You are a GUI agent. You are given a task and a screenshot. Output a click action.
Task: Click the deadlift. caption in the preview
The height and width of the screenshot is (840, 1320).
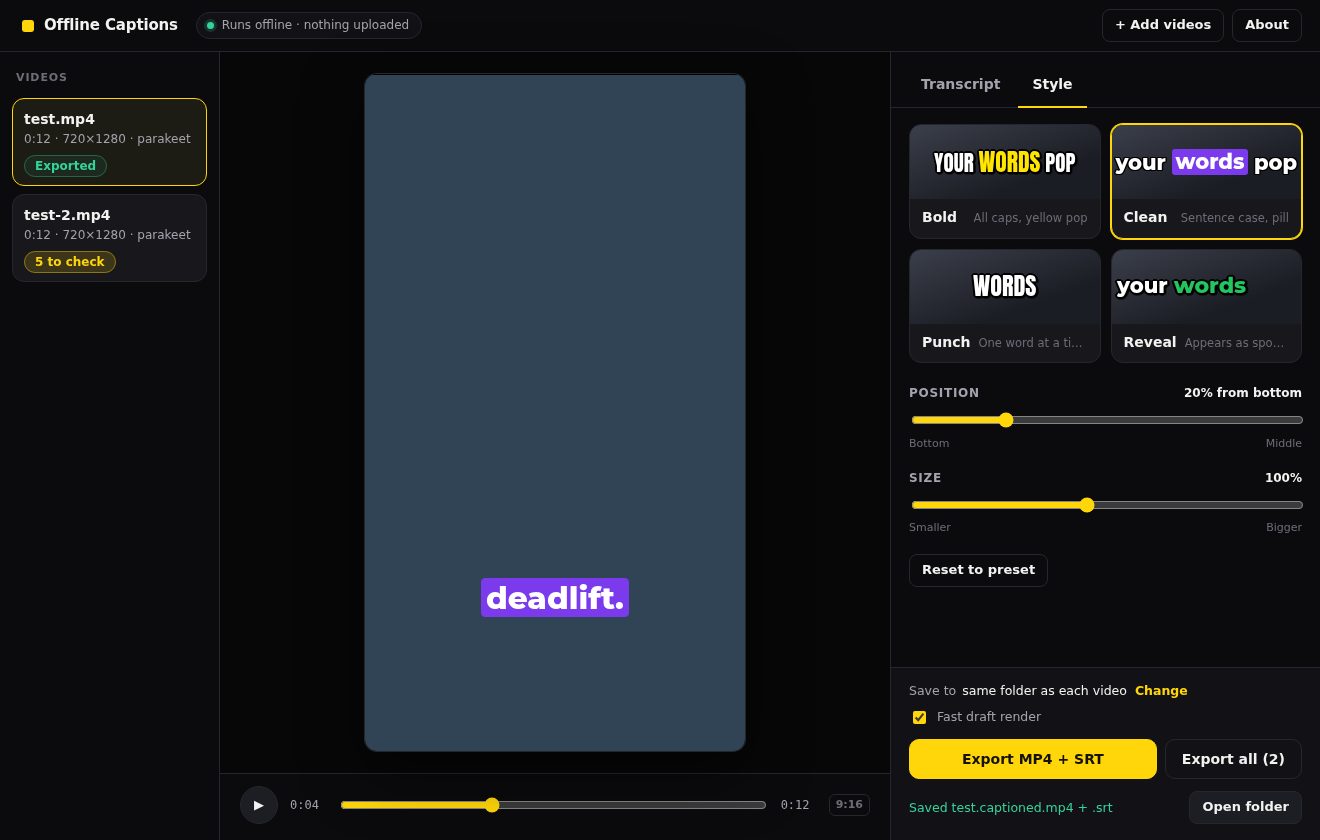pos(555,598)
